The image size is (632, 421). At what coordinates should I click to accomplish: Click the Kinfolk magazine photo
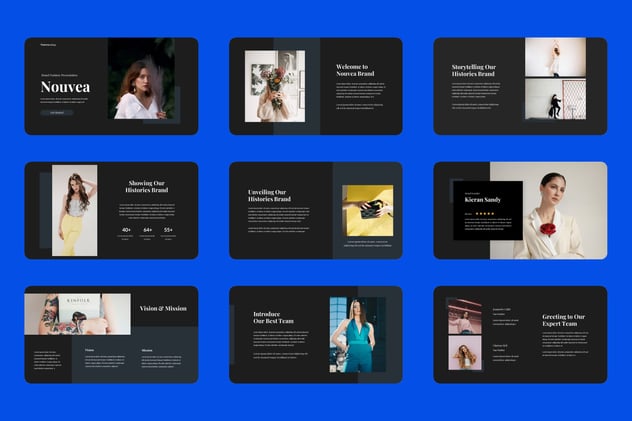pos(77,314)
